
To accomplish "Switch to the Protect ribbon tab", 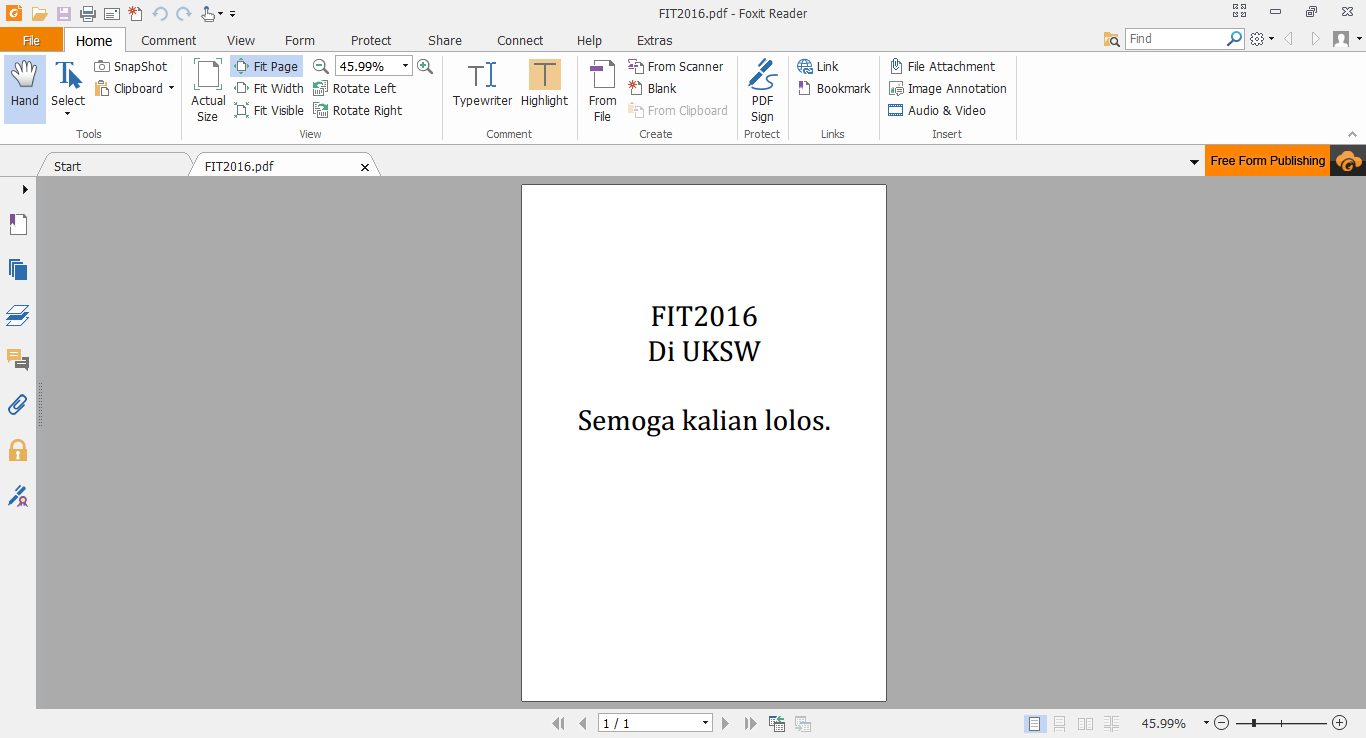I will (371, 40).
